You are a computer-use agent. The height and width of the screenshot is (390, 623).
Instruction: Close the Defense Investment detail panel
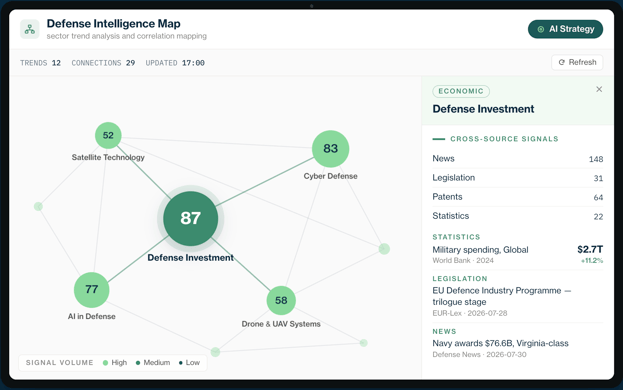599,89
